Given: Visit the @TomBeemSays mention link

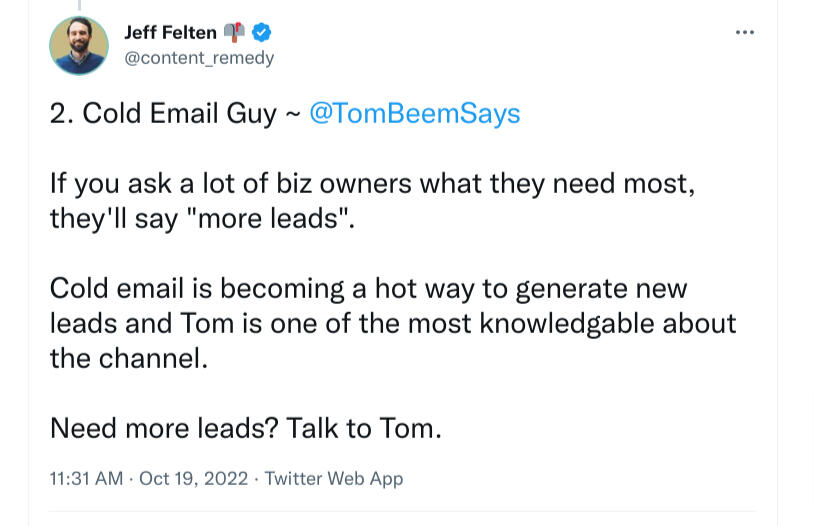Looking at the screenshot, I should coord(415,113).
